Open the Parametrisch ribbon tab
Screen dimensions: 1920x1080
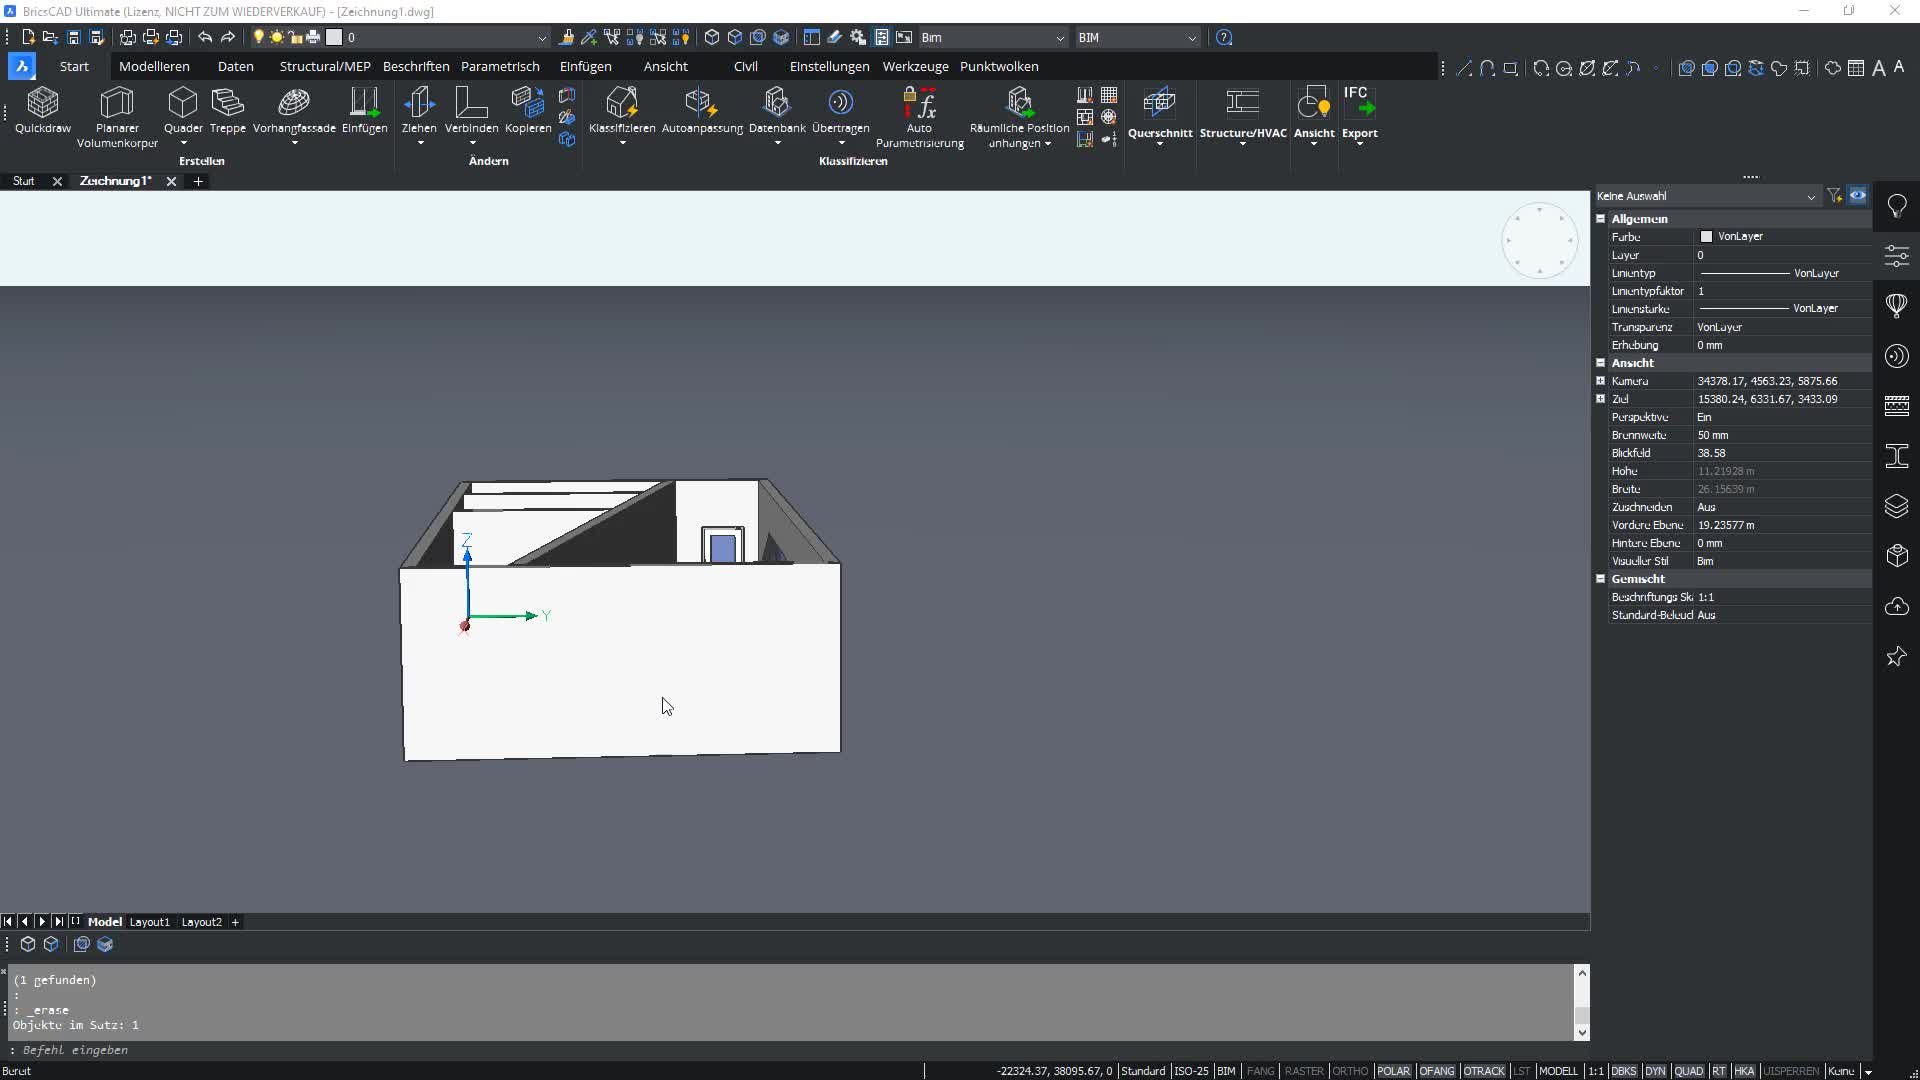click(500, 66)
